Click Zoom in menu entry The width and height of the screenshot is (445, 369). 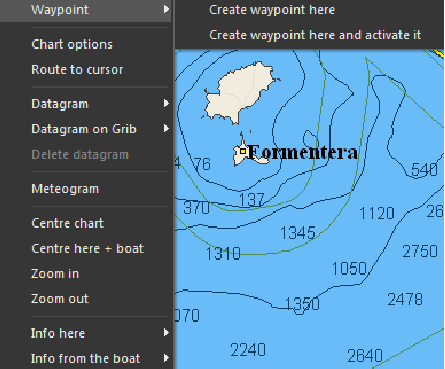click(x=55, y=274)
